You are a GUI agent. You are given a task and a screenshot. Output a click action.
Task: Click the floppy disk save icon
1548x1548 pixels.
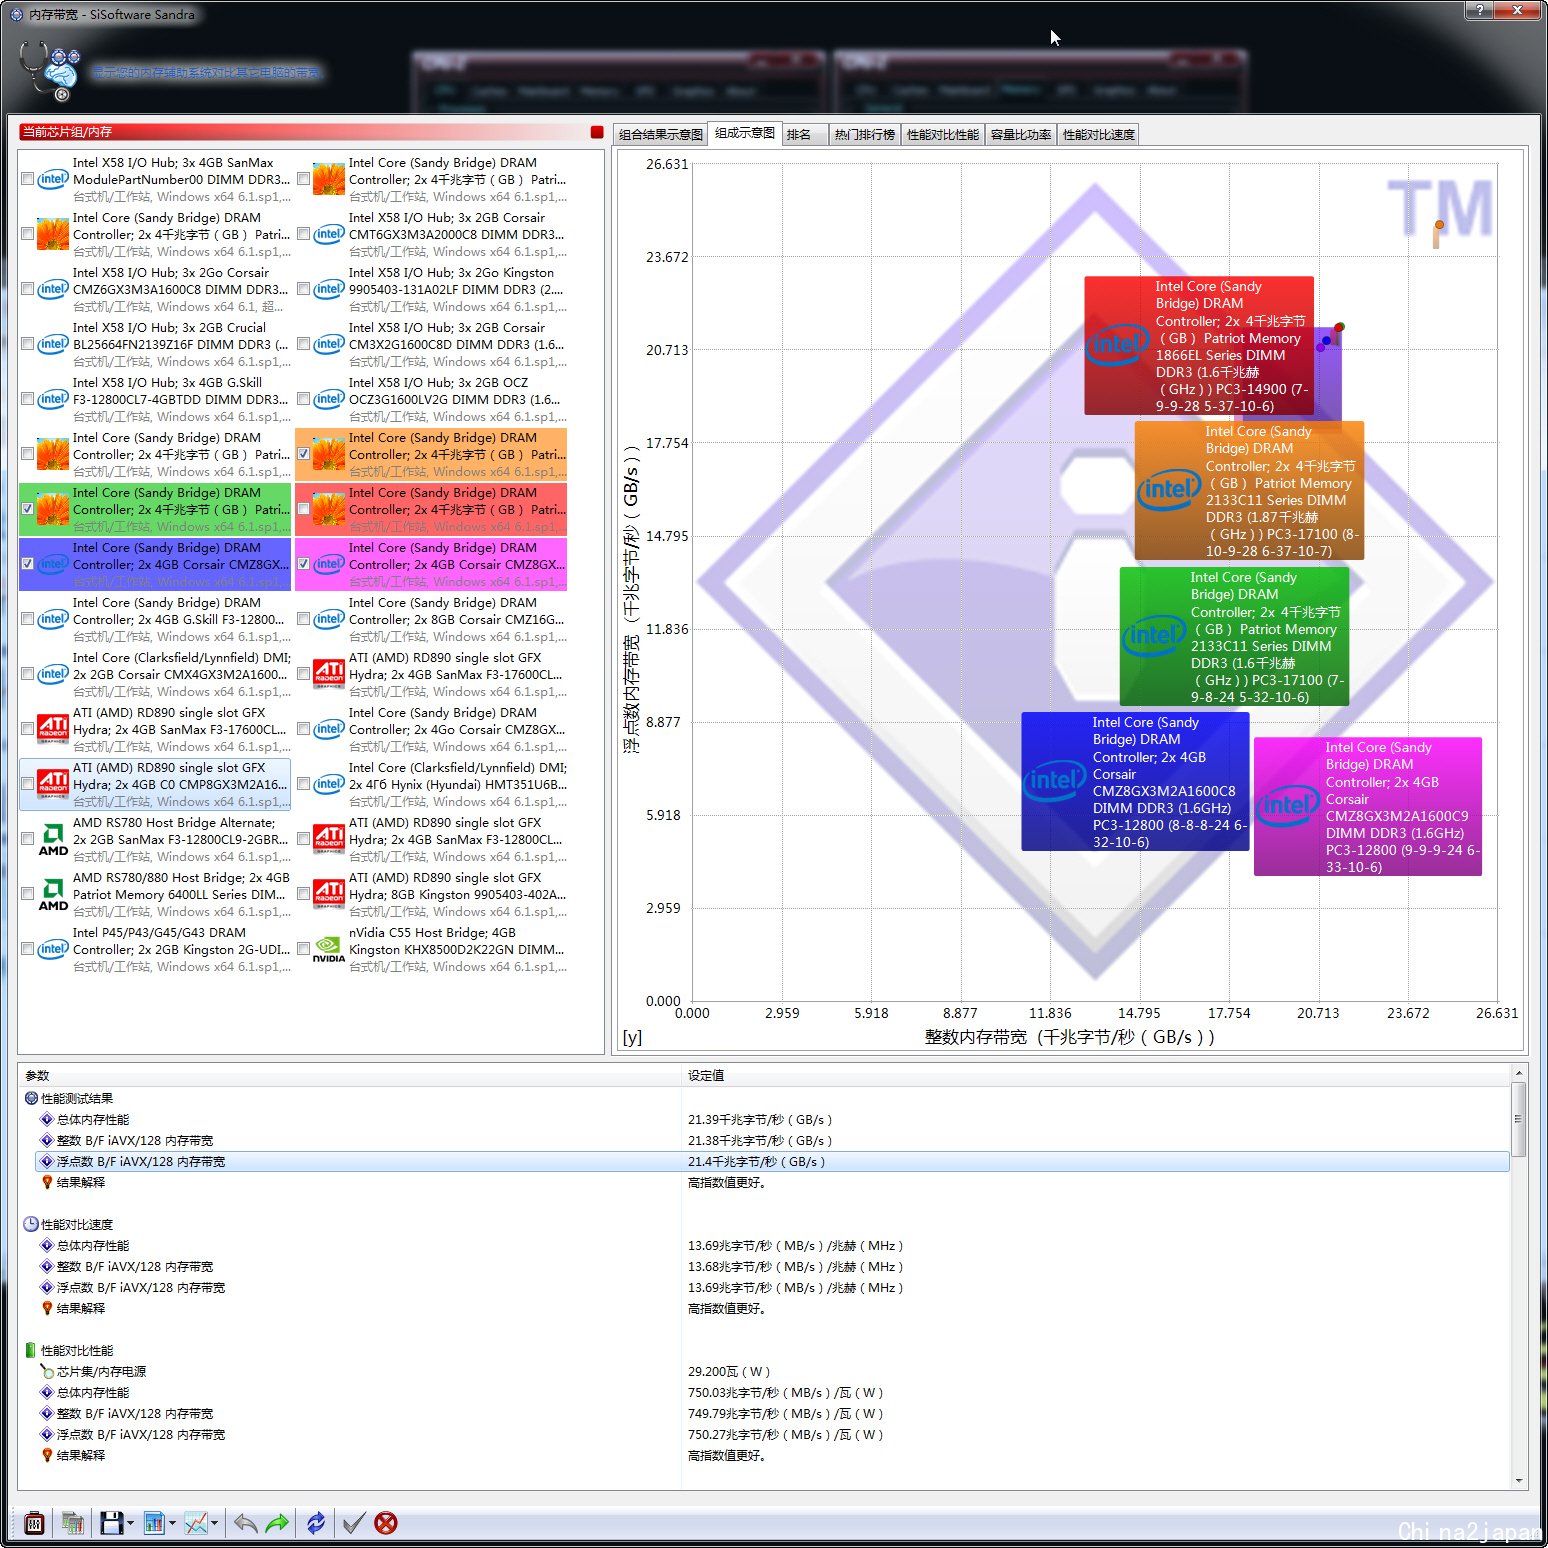[x=111, y=1523]
